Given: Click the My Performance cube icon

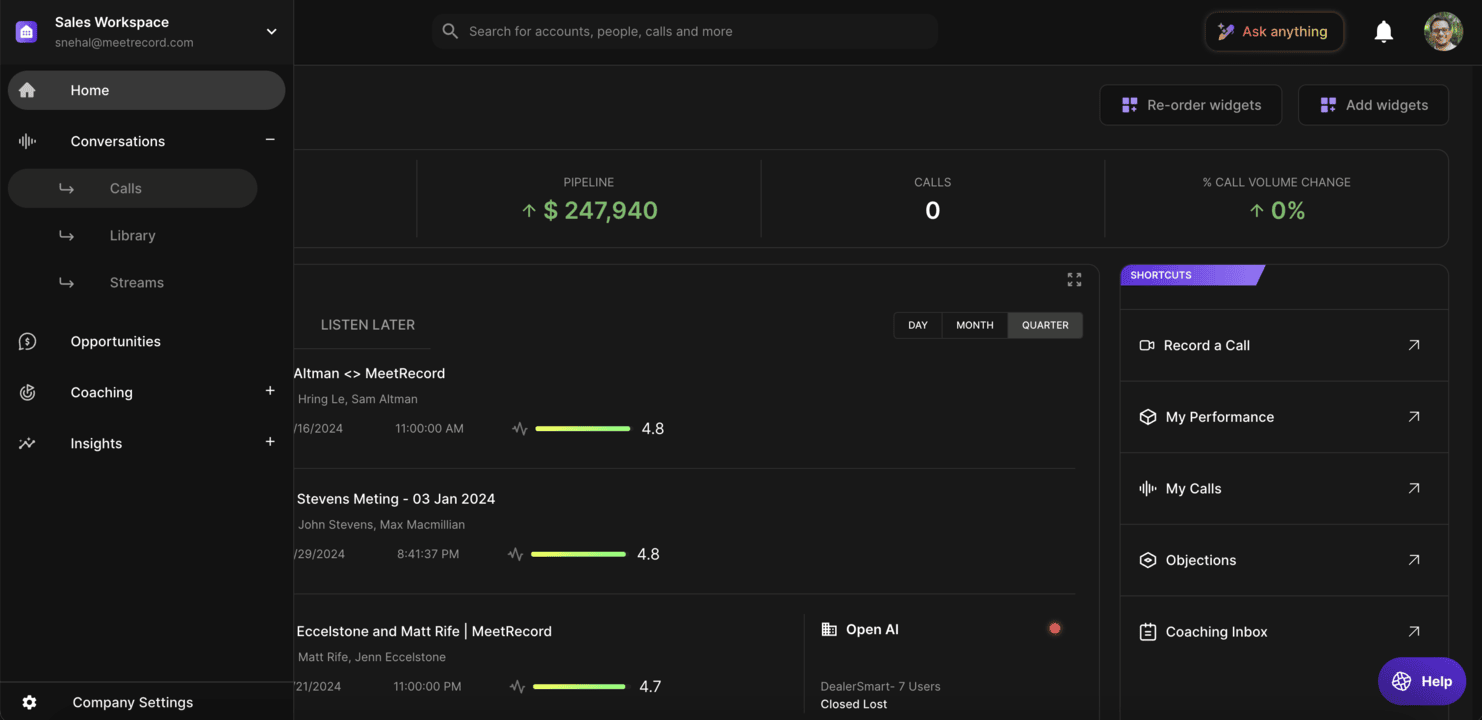Looking at the screenshot, I should (1147, 417).
